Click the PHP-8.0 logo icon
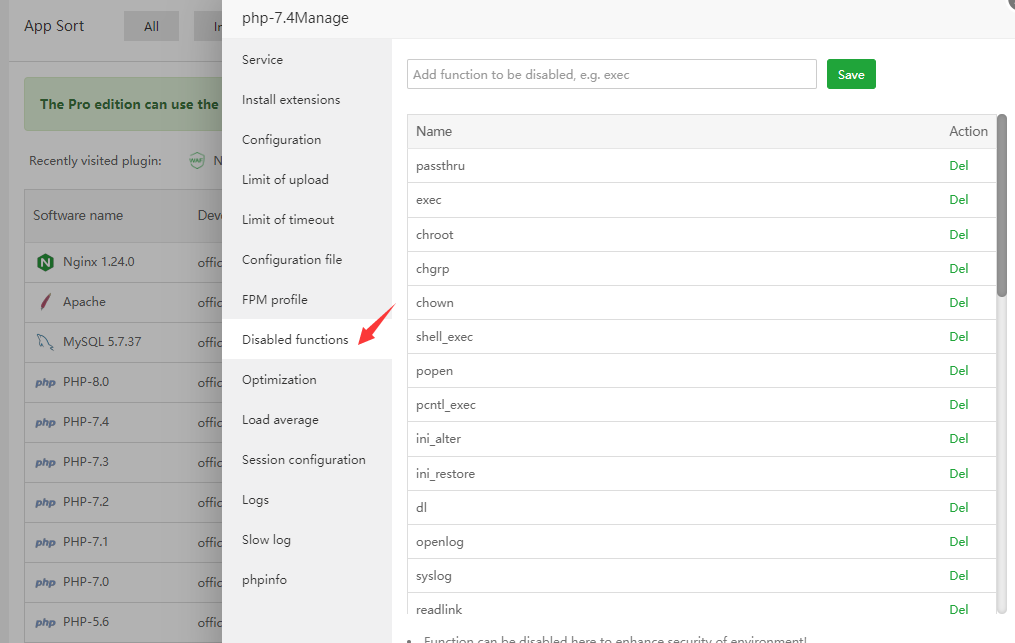This screenshot has height=643, width=1015. point(45,382)
